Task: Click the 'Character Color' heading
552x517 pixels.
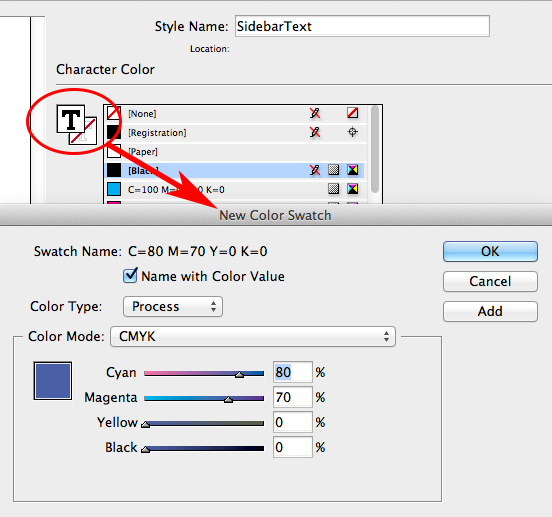Action: (x=105, y=69)
